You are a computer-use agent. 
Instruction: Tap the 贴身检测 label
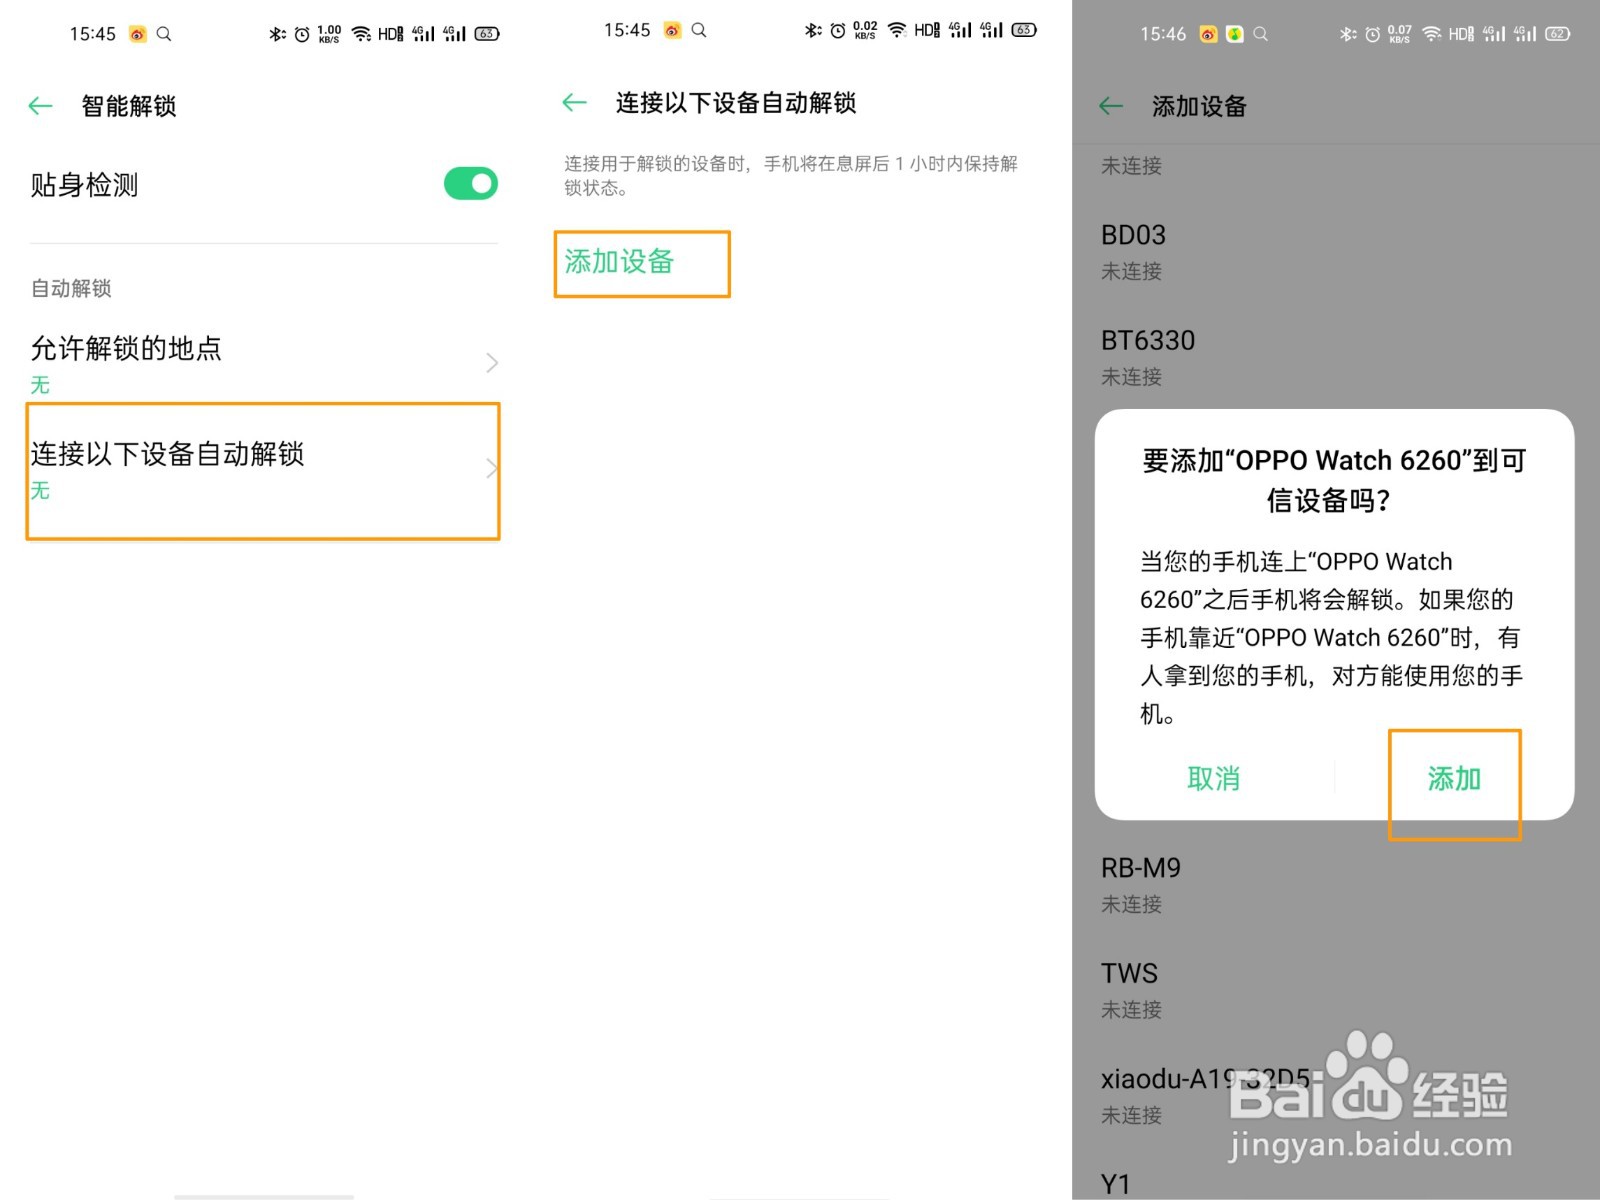[84, 185]
